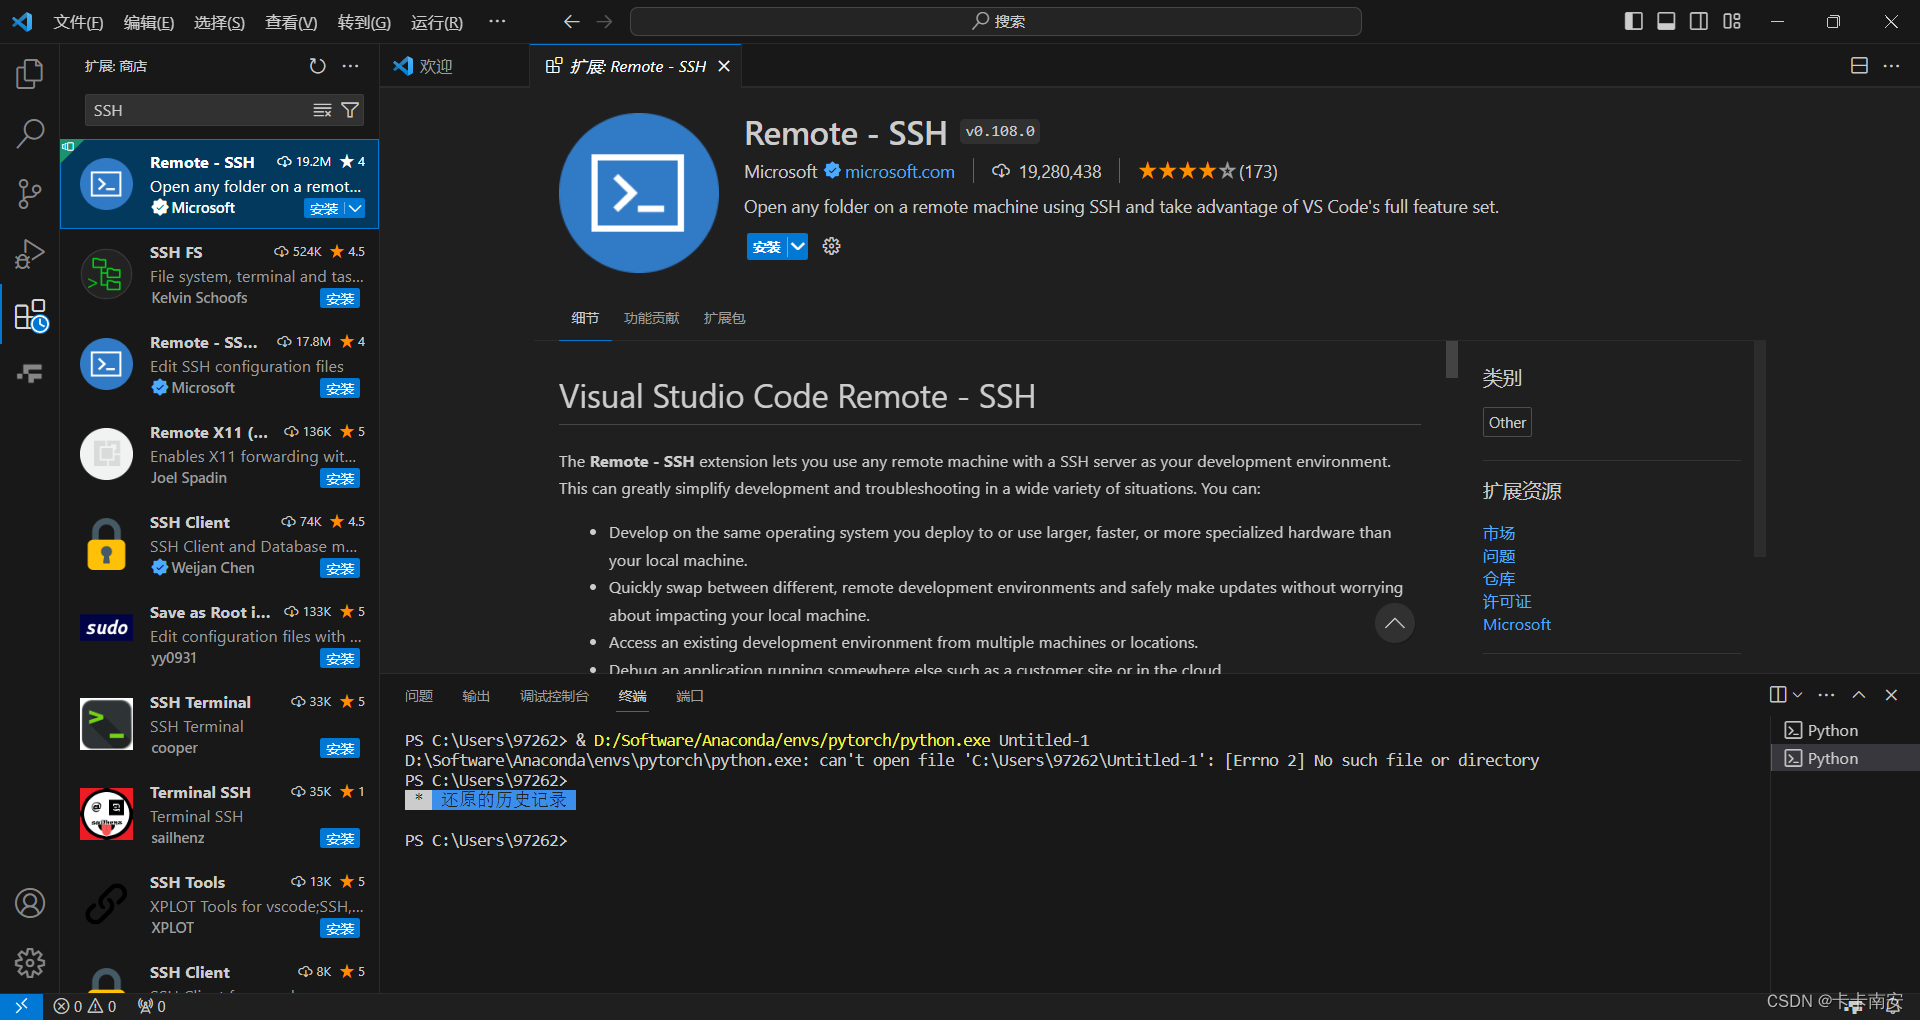Select the 输出 panel tab
The height and width of the screenshot is (1020, 1920).
[x=476, y=696]
